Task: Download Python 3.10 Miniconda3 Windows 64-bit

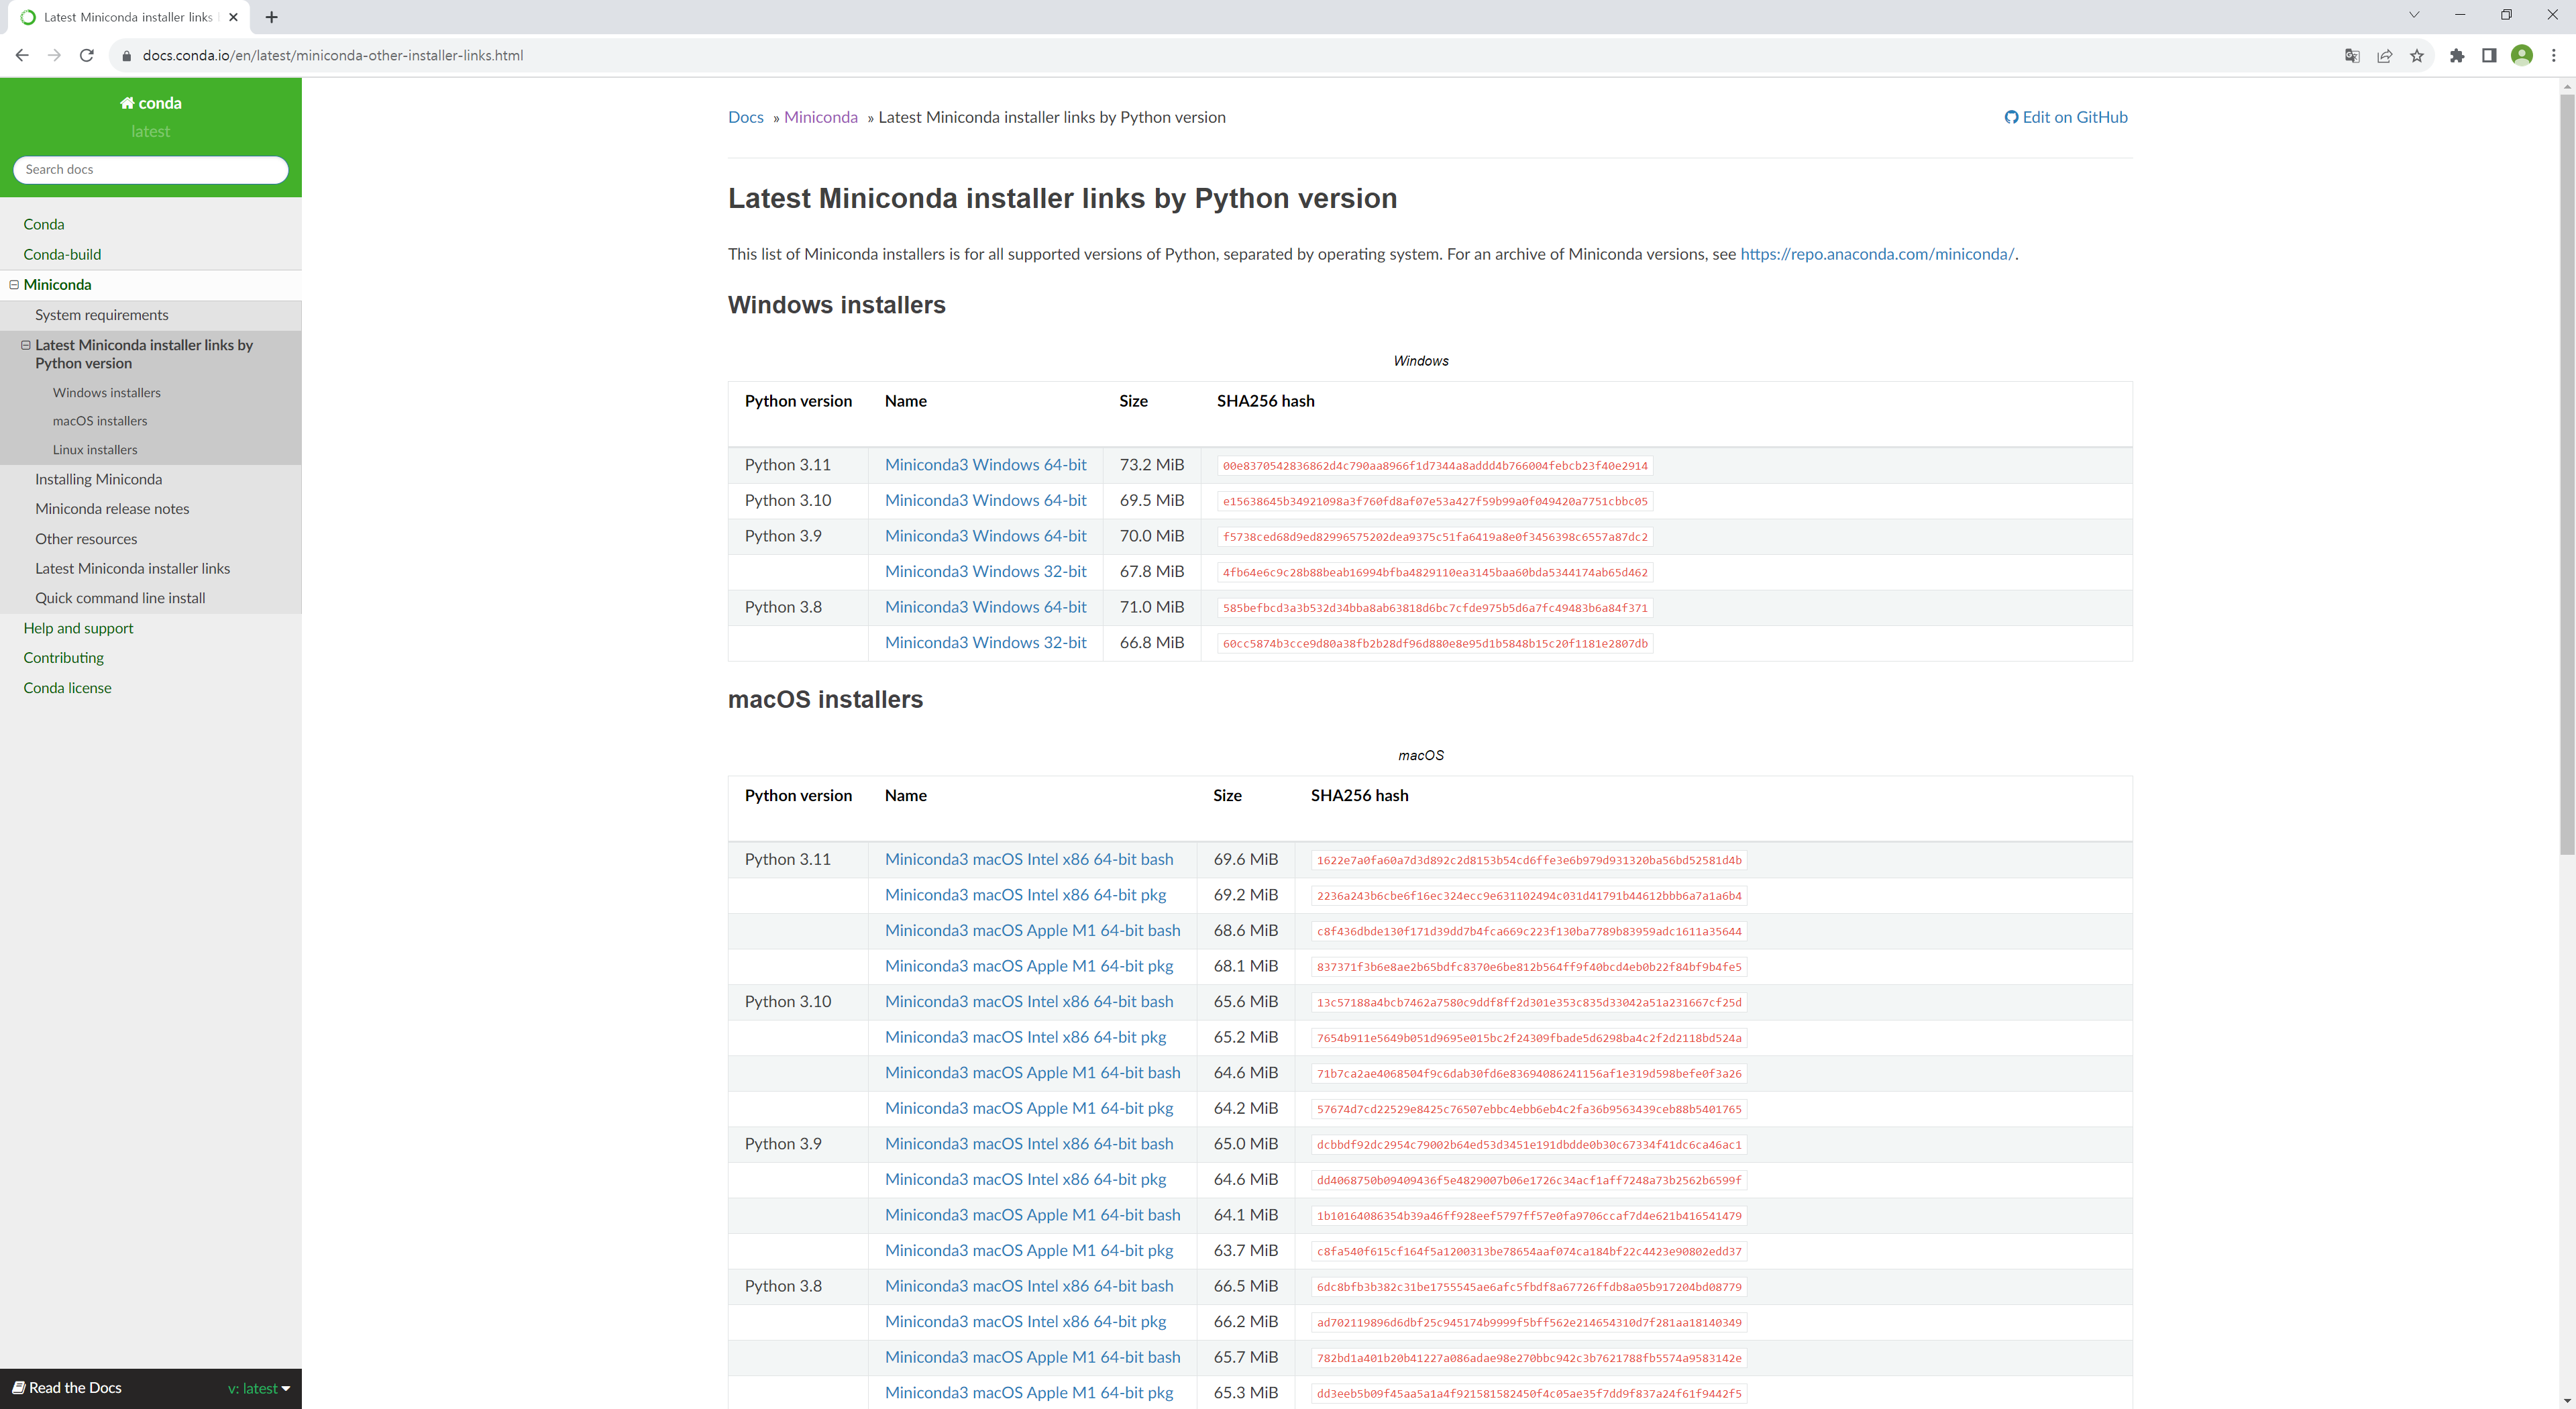Action: pos(986,500)
